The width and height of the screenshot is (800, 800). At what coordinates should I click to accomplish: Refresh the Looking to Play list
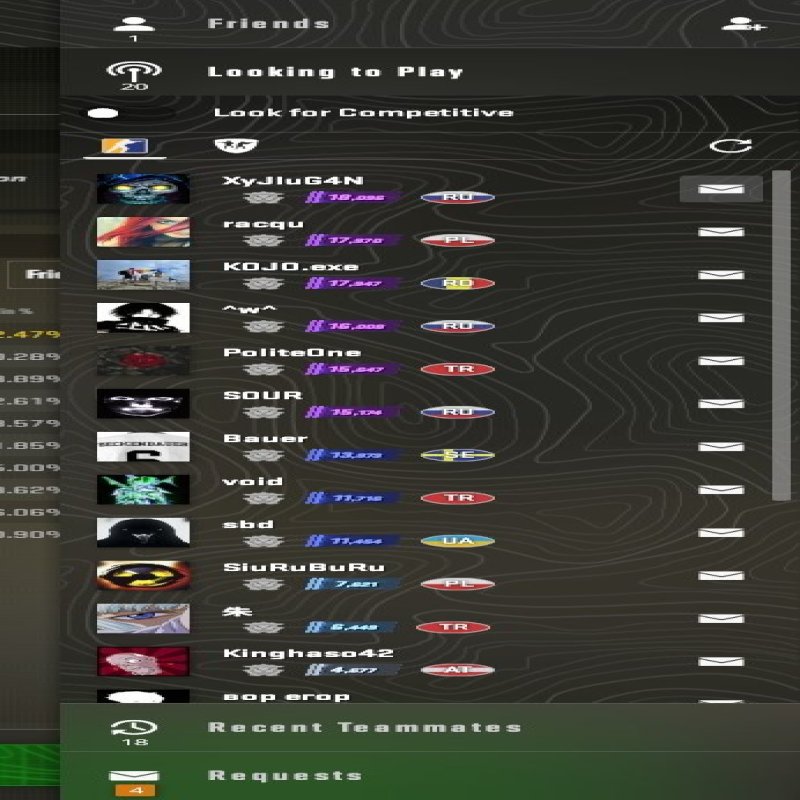tap(730, 146)
